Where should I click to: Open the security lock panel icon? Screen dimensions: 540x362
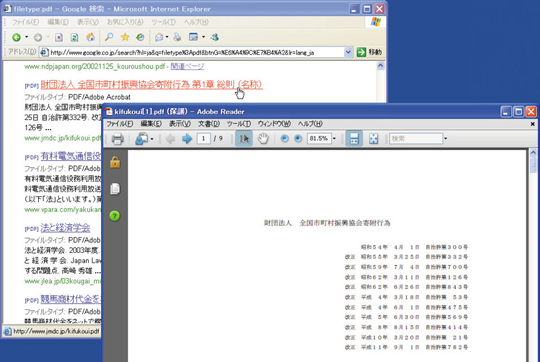pos(115,162)
